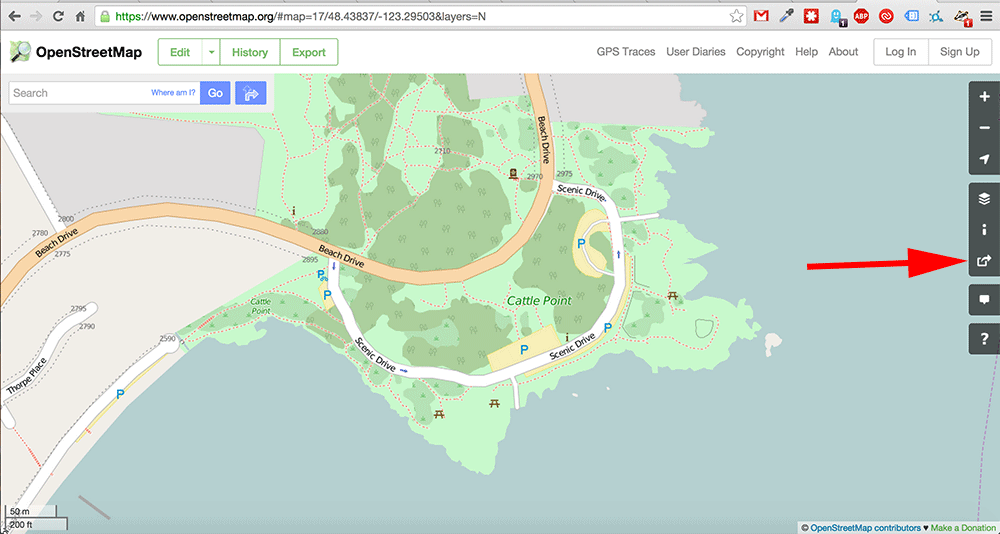Open the OpenStreetMap contributors link
This screenshot has height=534, width=1000.
(865, 528)
